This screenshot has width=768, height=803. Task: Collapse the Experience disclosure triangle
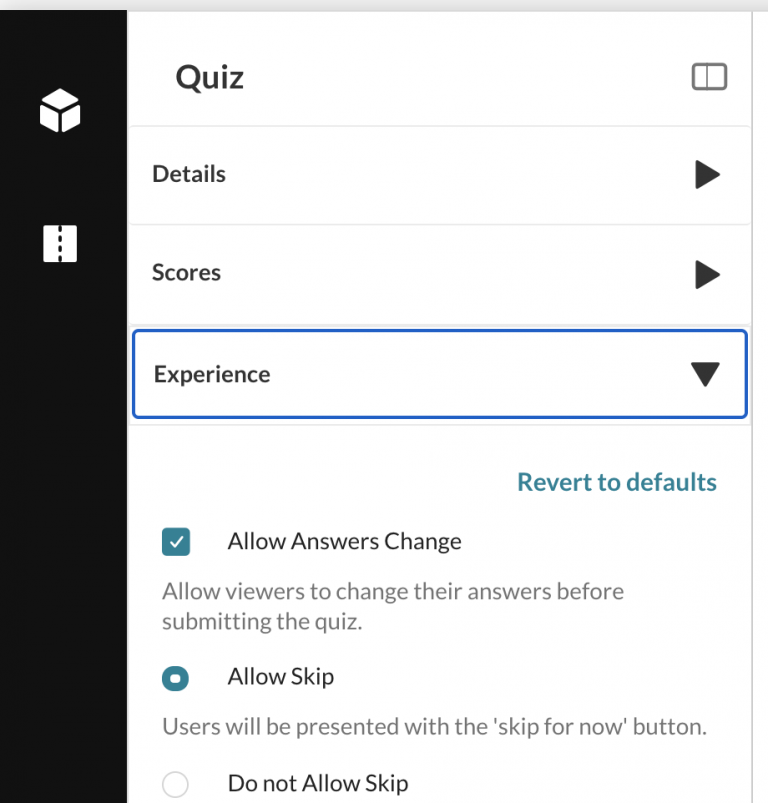click(705, 373)
